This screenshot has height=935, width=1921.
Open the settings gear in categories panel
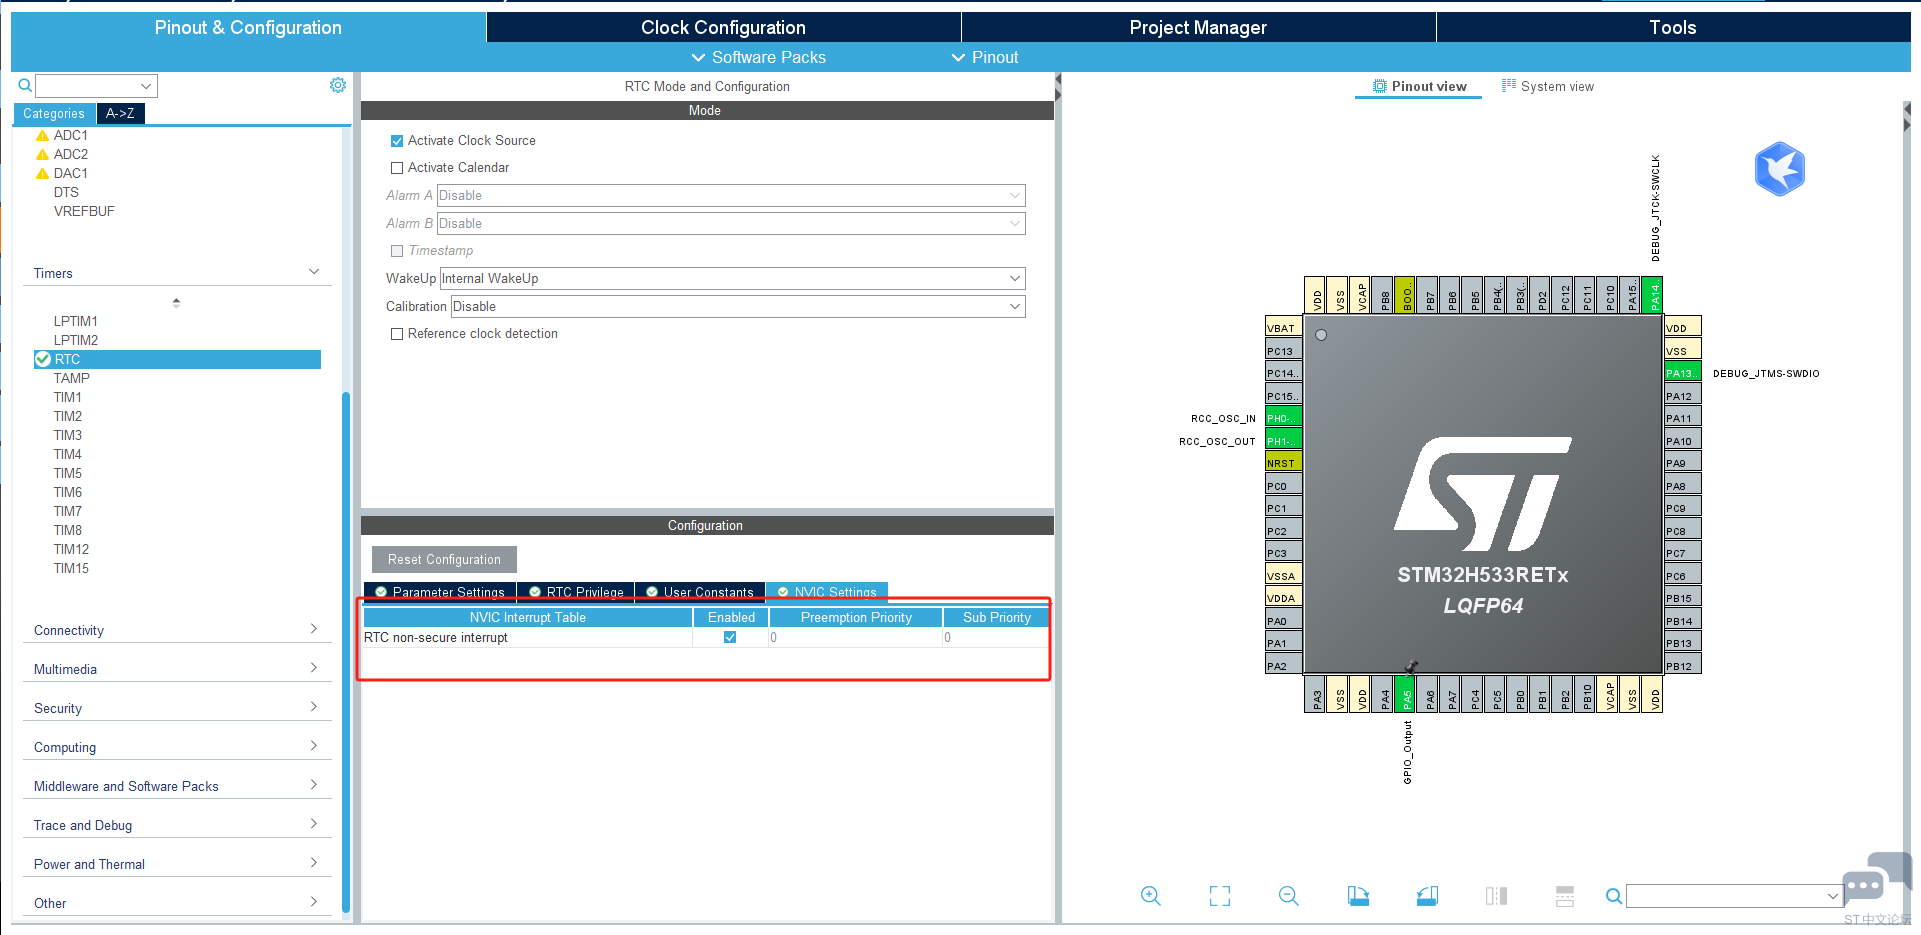338,85
